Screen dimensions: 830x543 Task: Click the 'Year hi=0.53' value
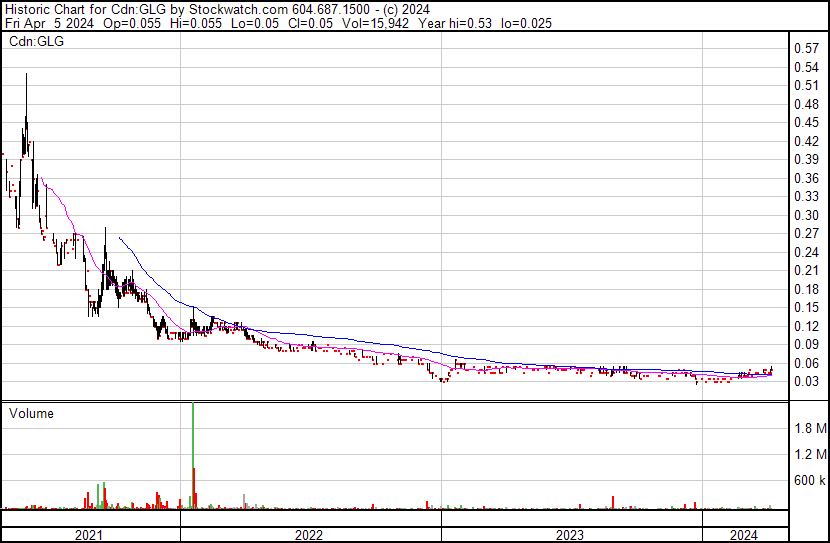[455, 23]
